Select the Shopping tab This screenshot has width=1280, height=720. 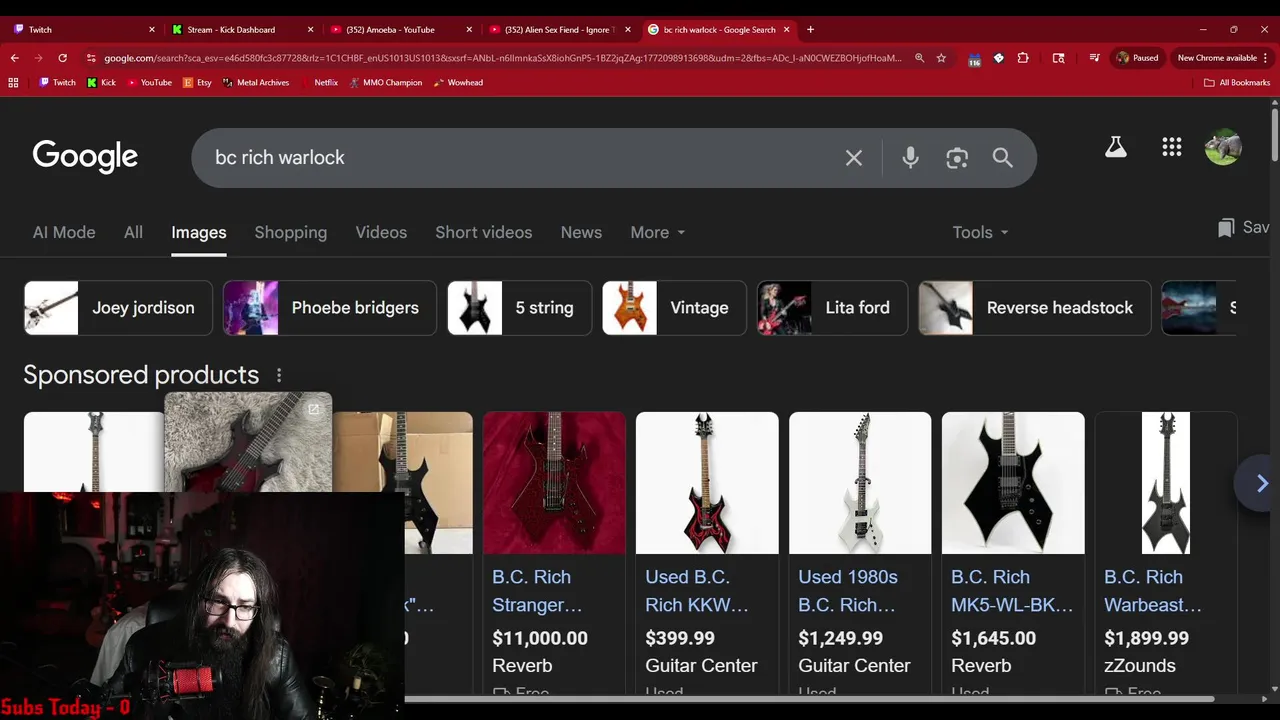click(290, 232)
